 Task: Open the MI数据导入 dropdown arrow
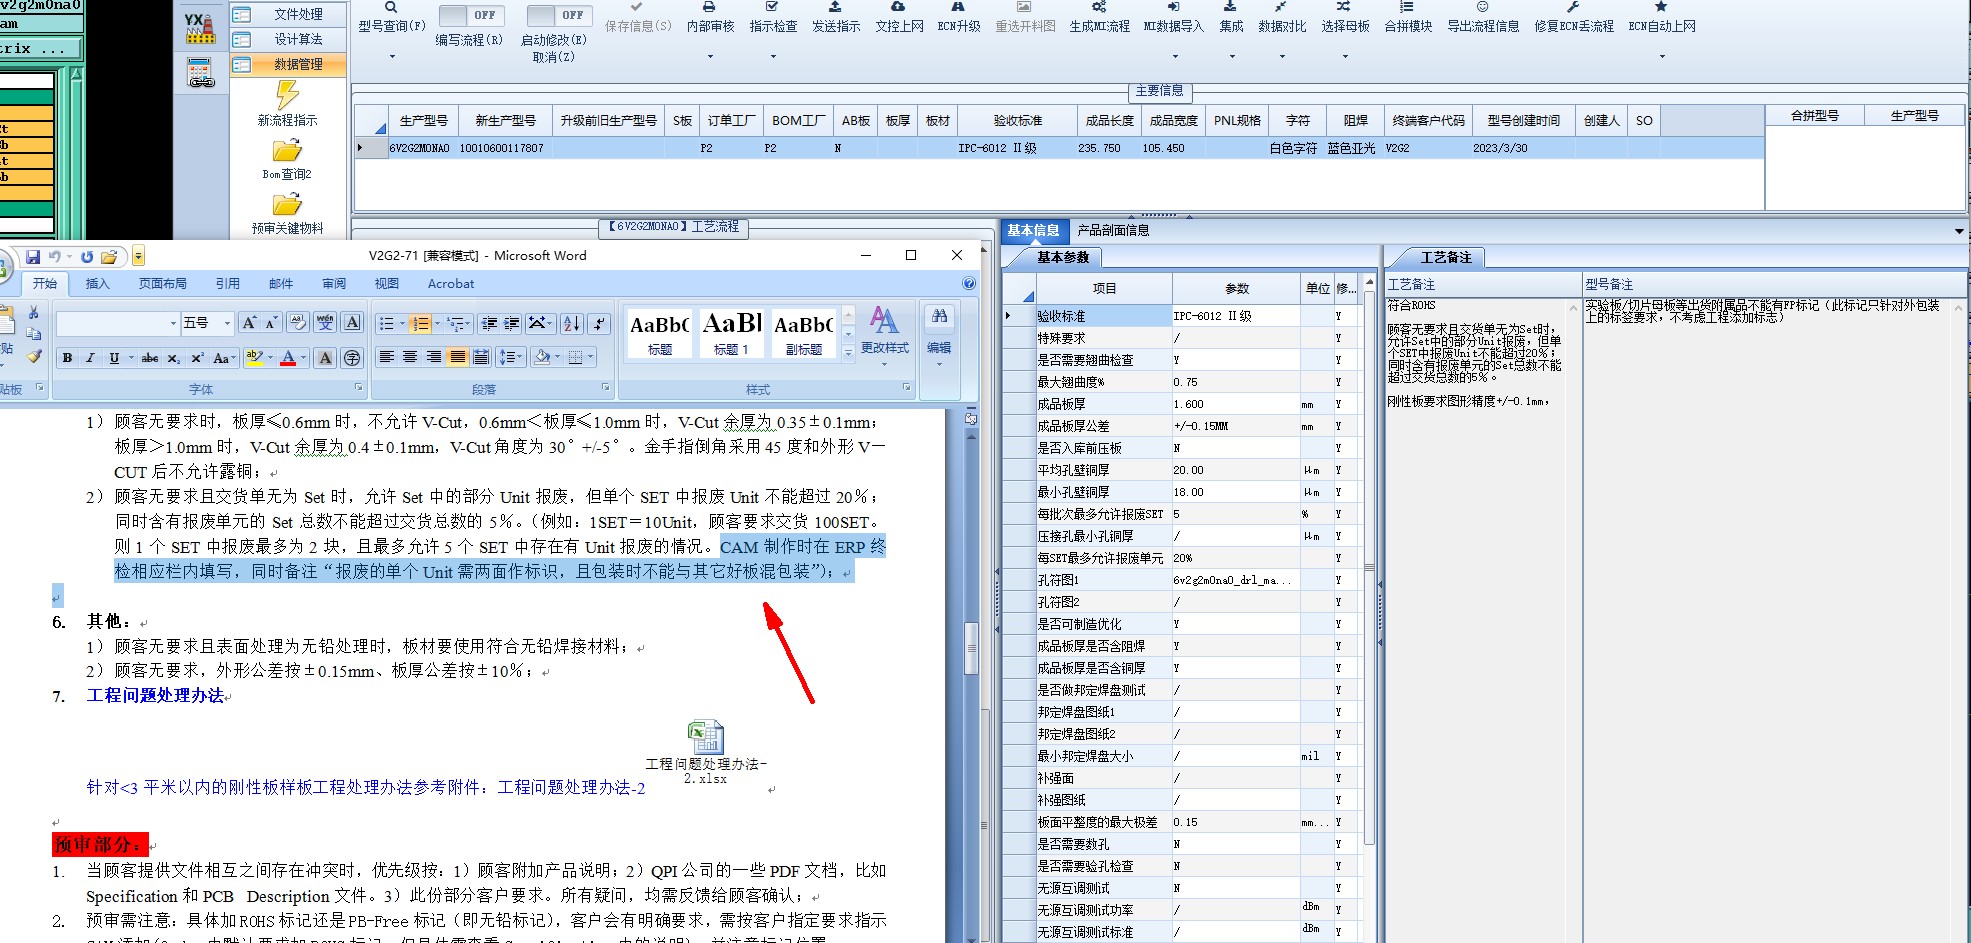1175,56
